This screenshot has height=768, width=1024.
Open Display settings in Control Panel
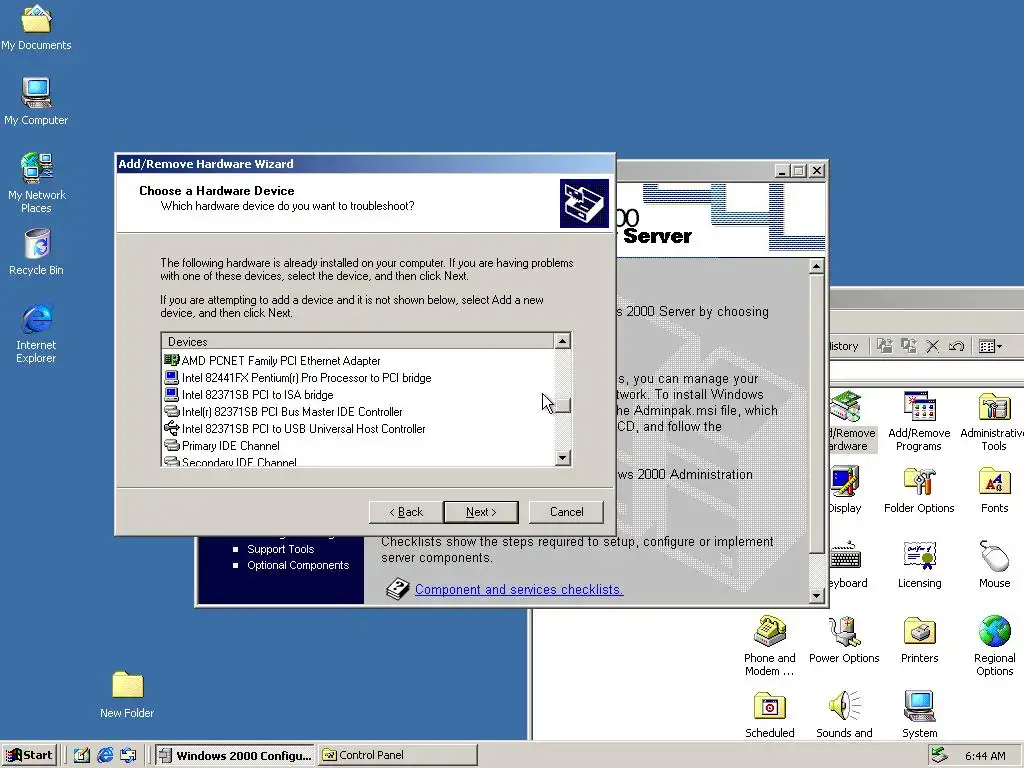845,490
